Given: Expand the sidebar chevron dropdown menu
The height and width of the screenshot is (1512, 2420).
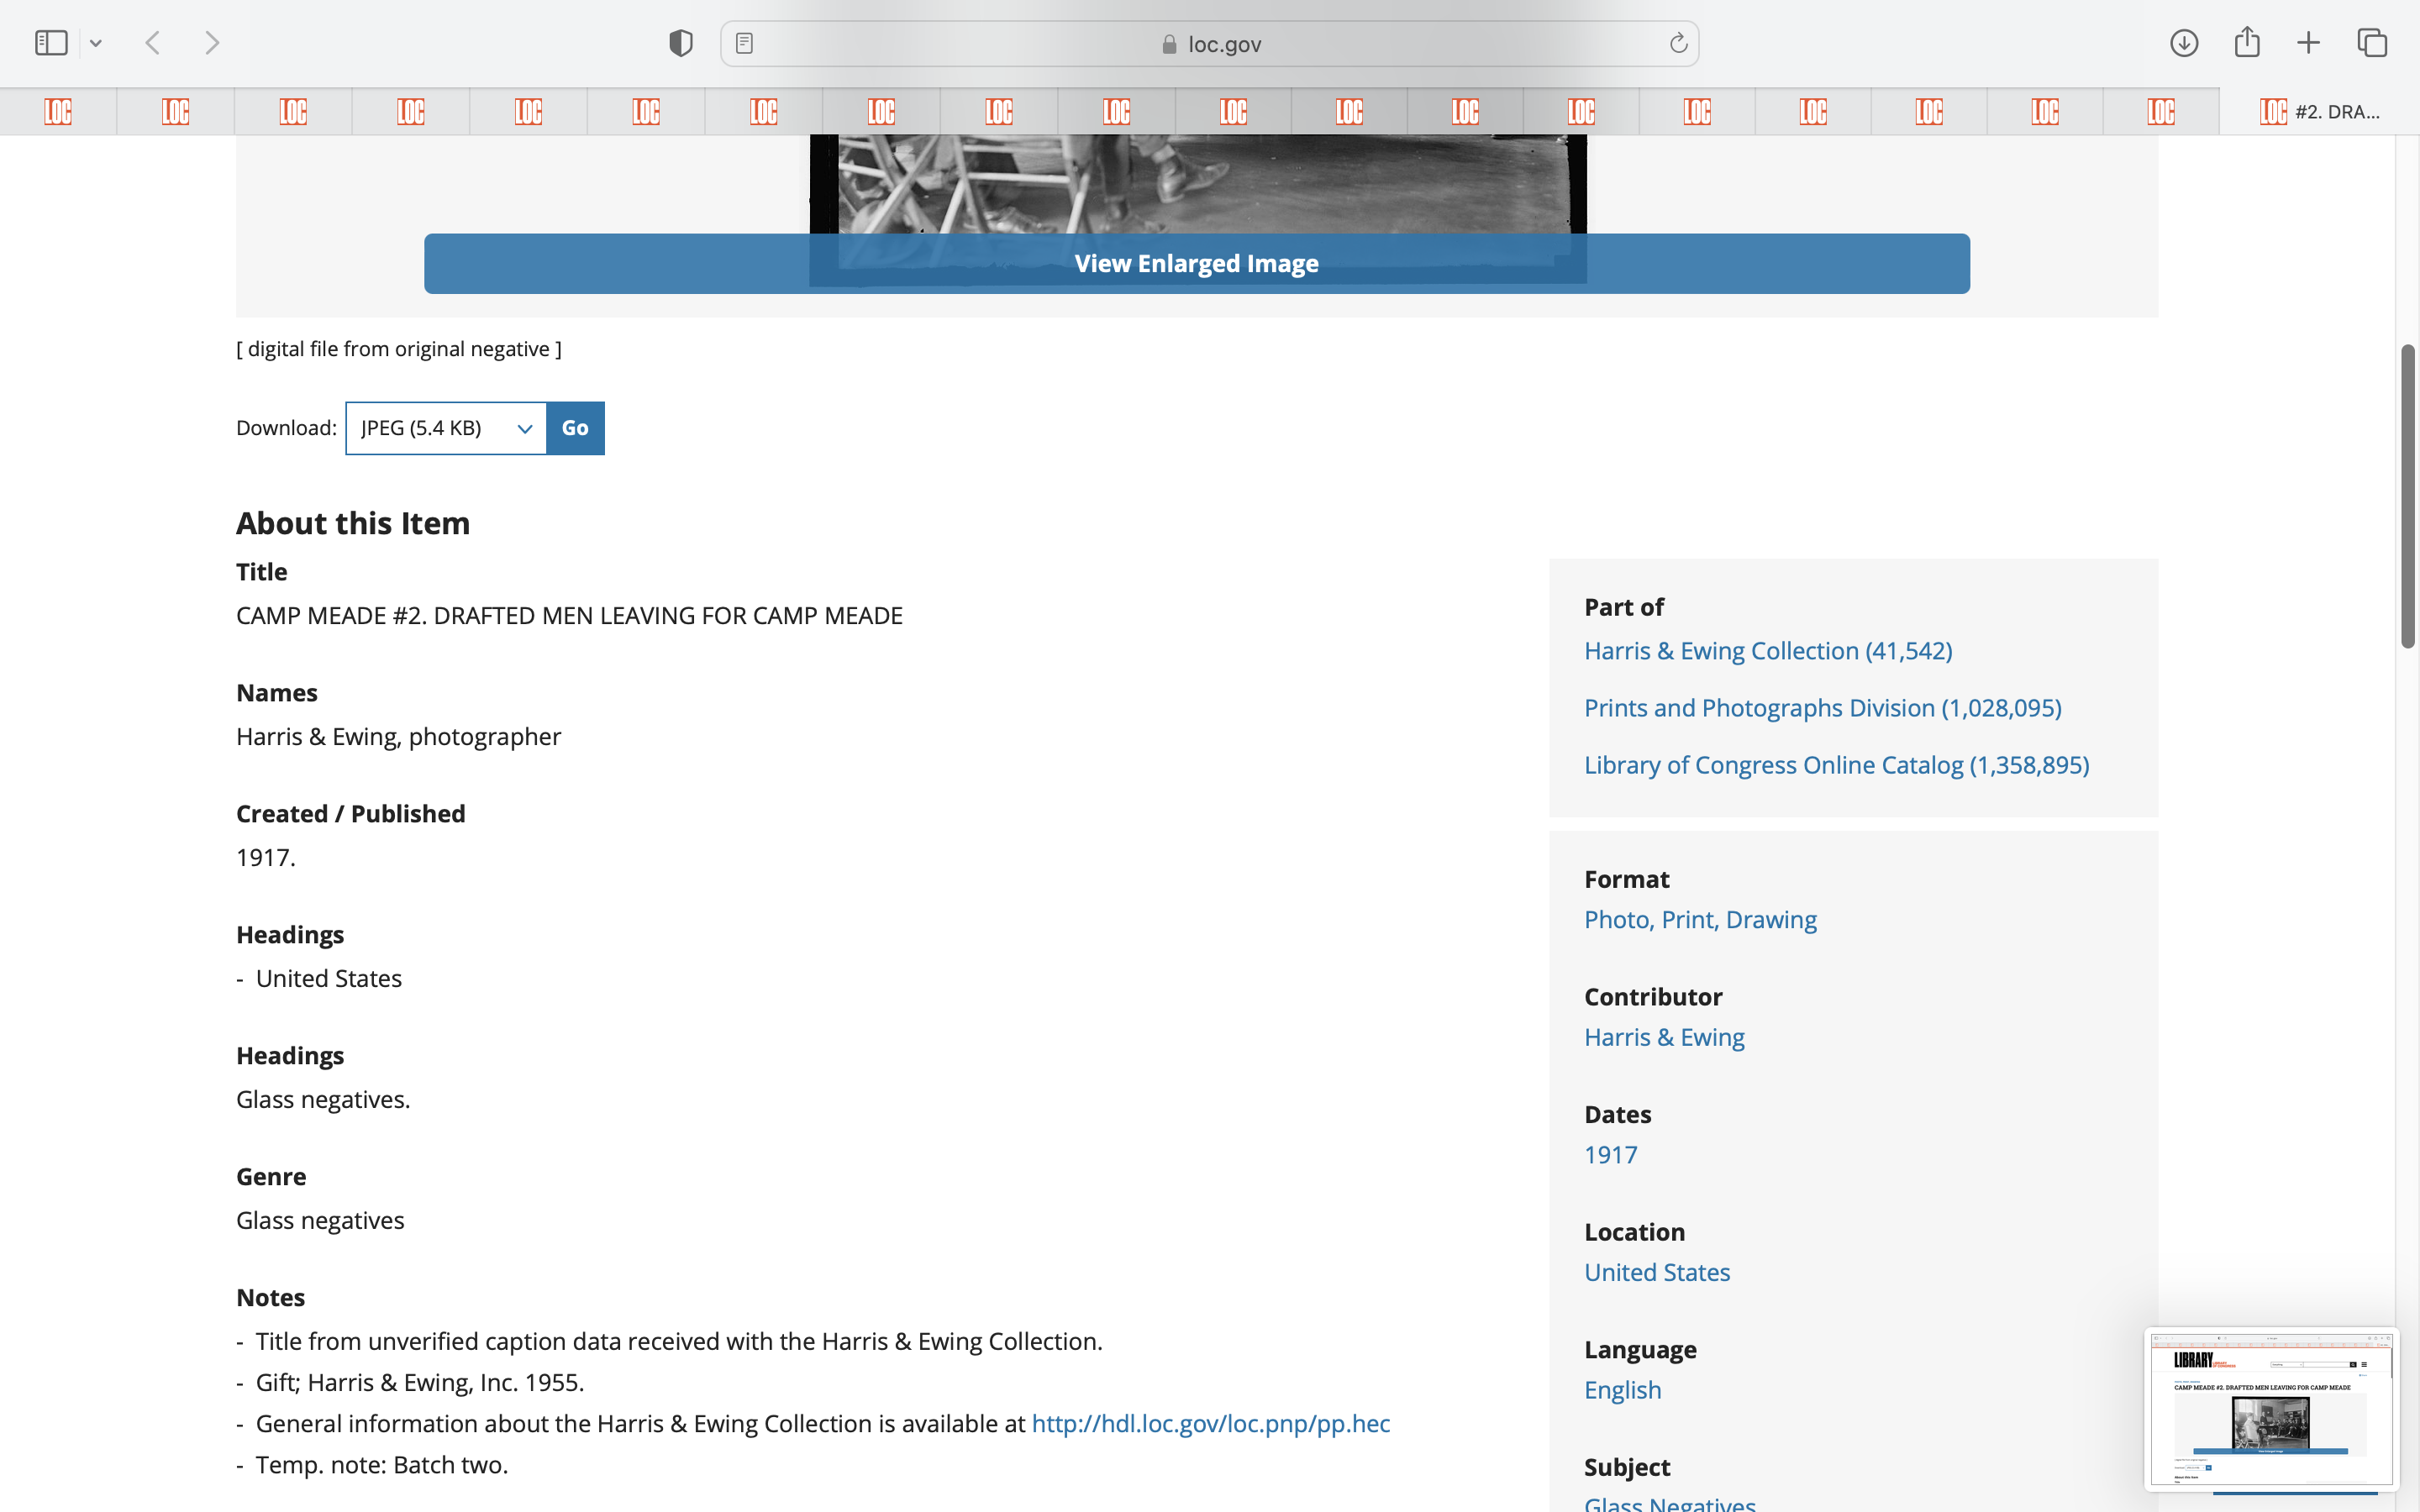Looking at the screenshot, I should click(96, 43).
